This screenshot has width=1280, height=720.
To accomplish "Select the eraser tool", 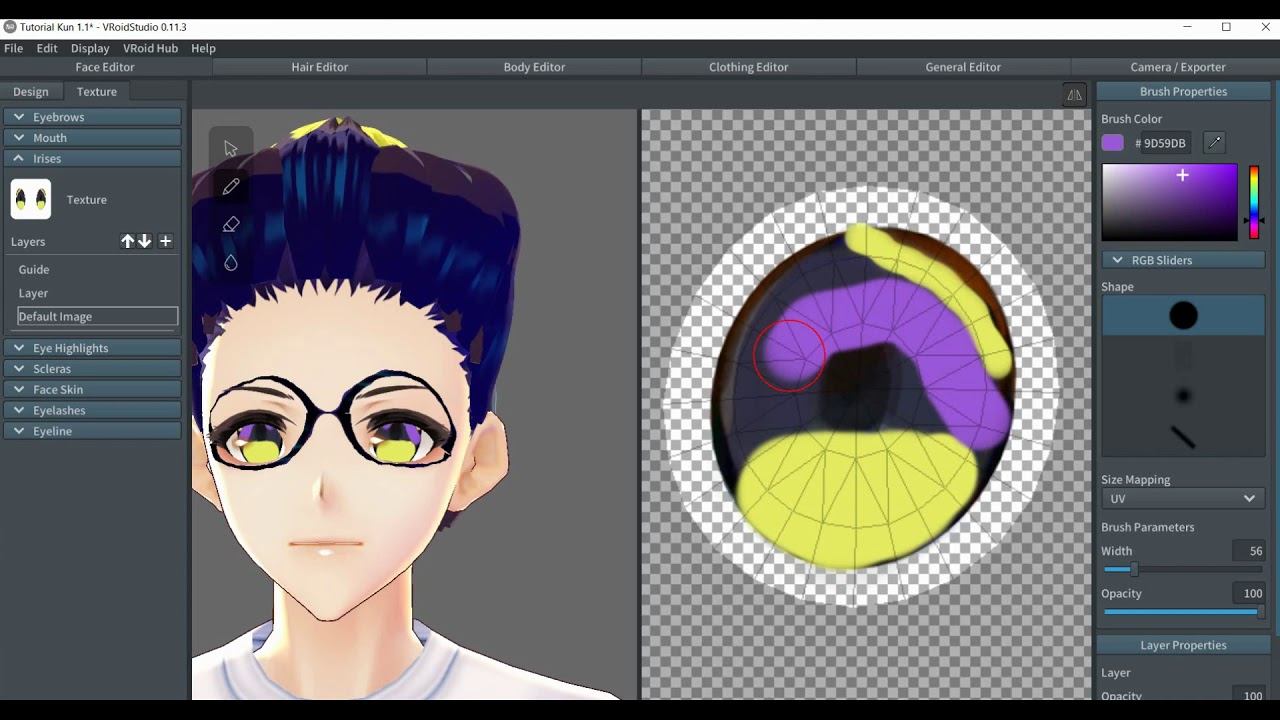I will [231, 225].
